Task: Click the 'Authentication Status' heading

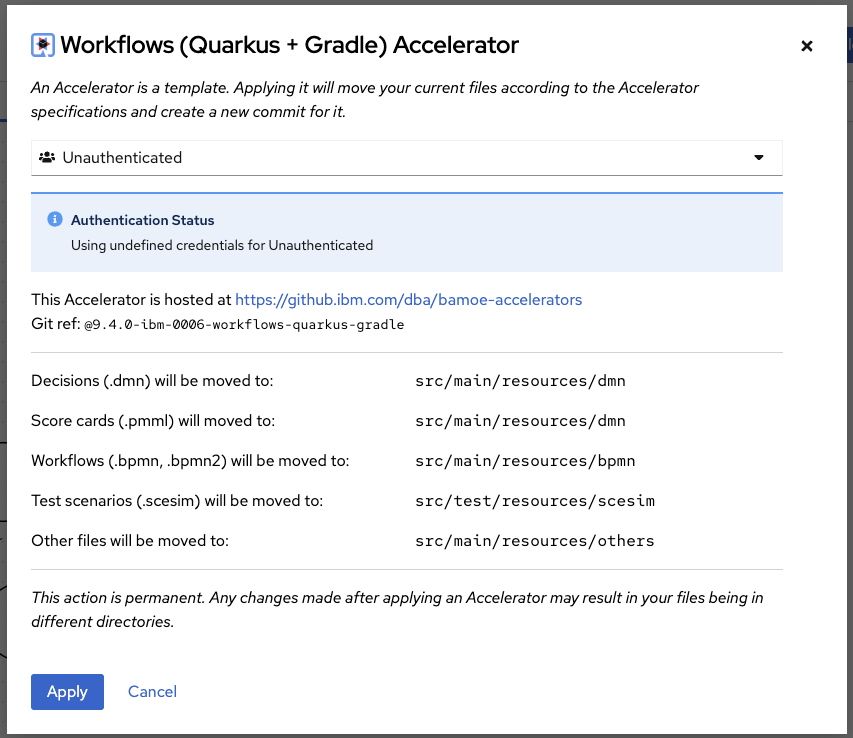Action: pyautogui.click(x=143, y=220)
